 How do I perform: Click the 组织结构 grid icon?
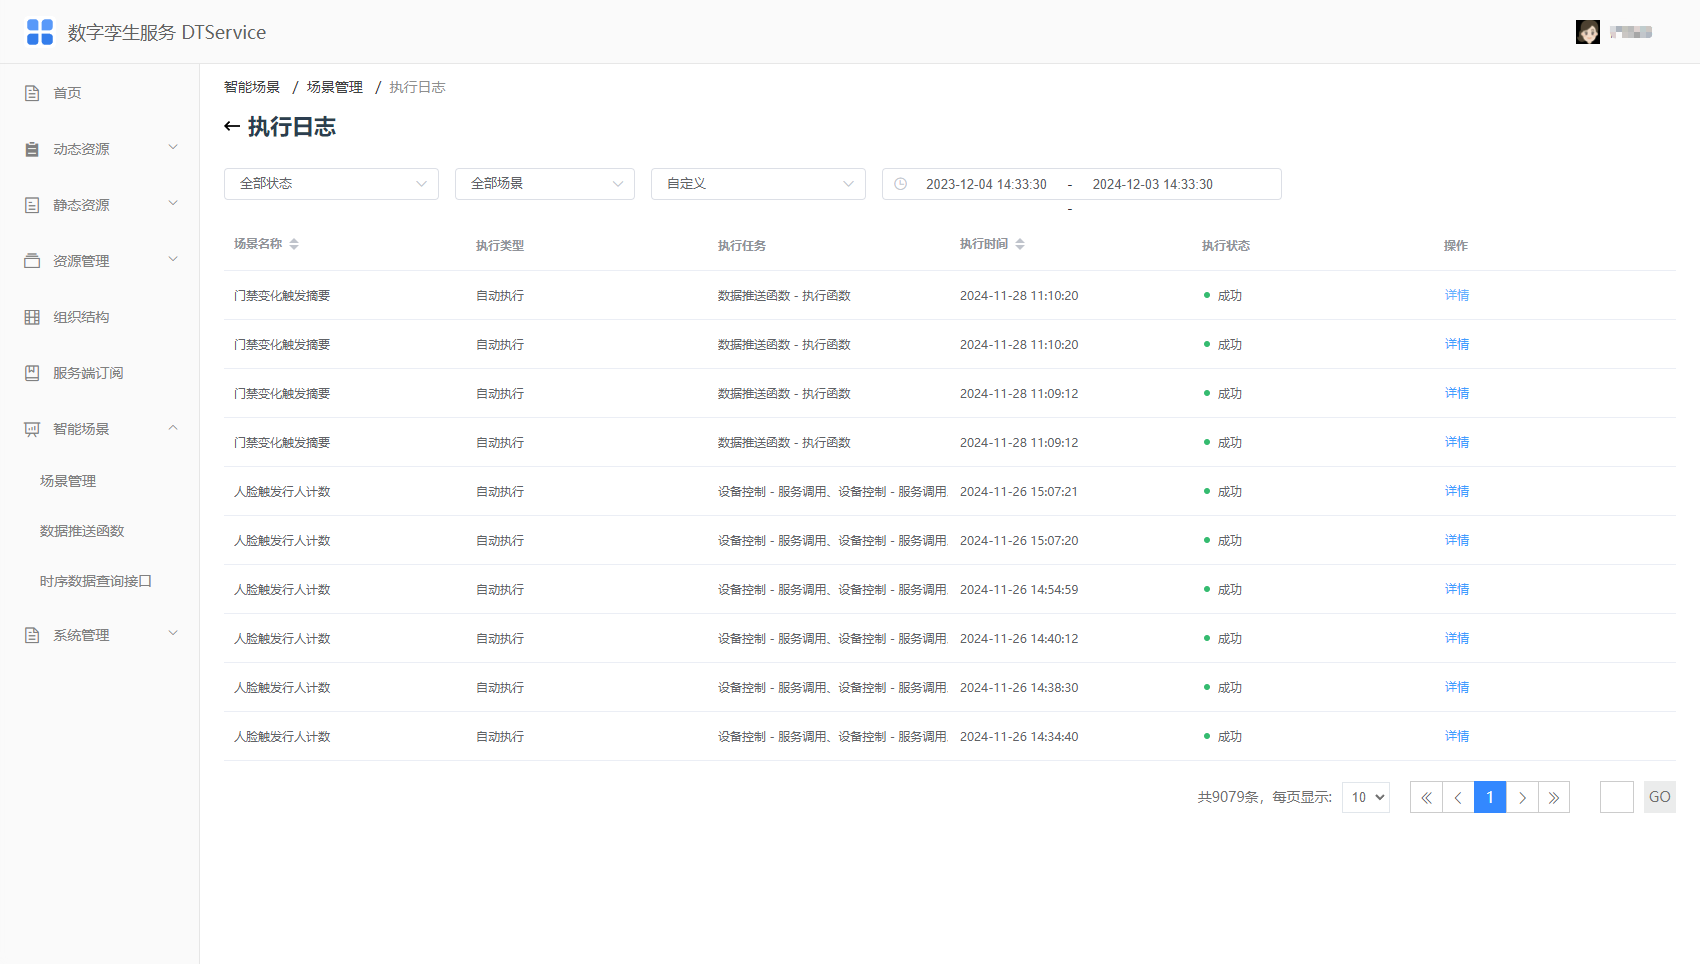(32, 317)
